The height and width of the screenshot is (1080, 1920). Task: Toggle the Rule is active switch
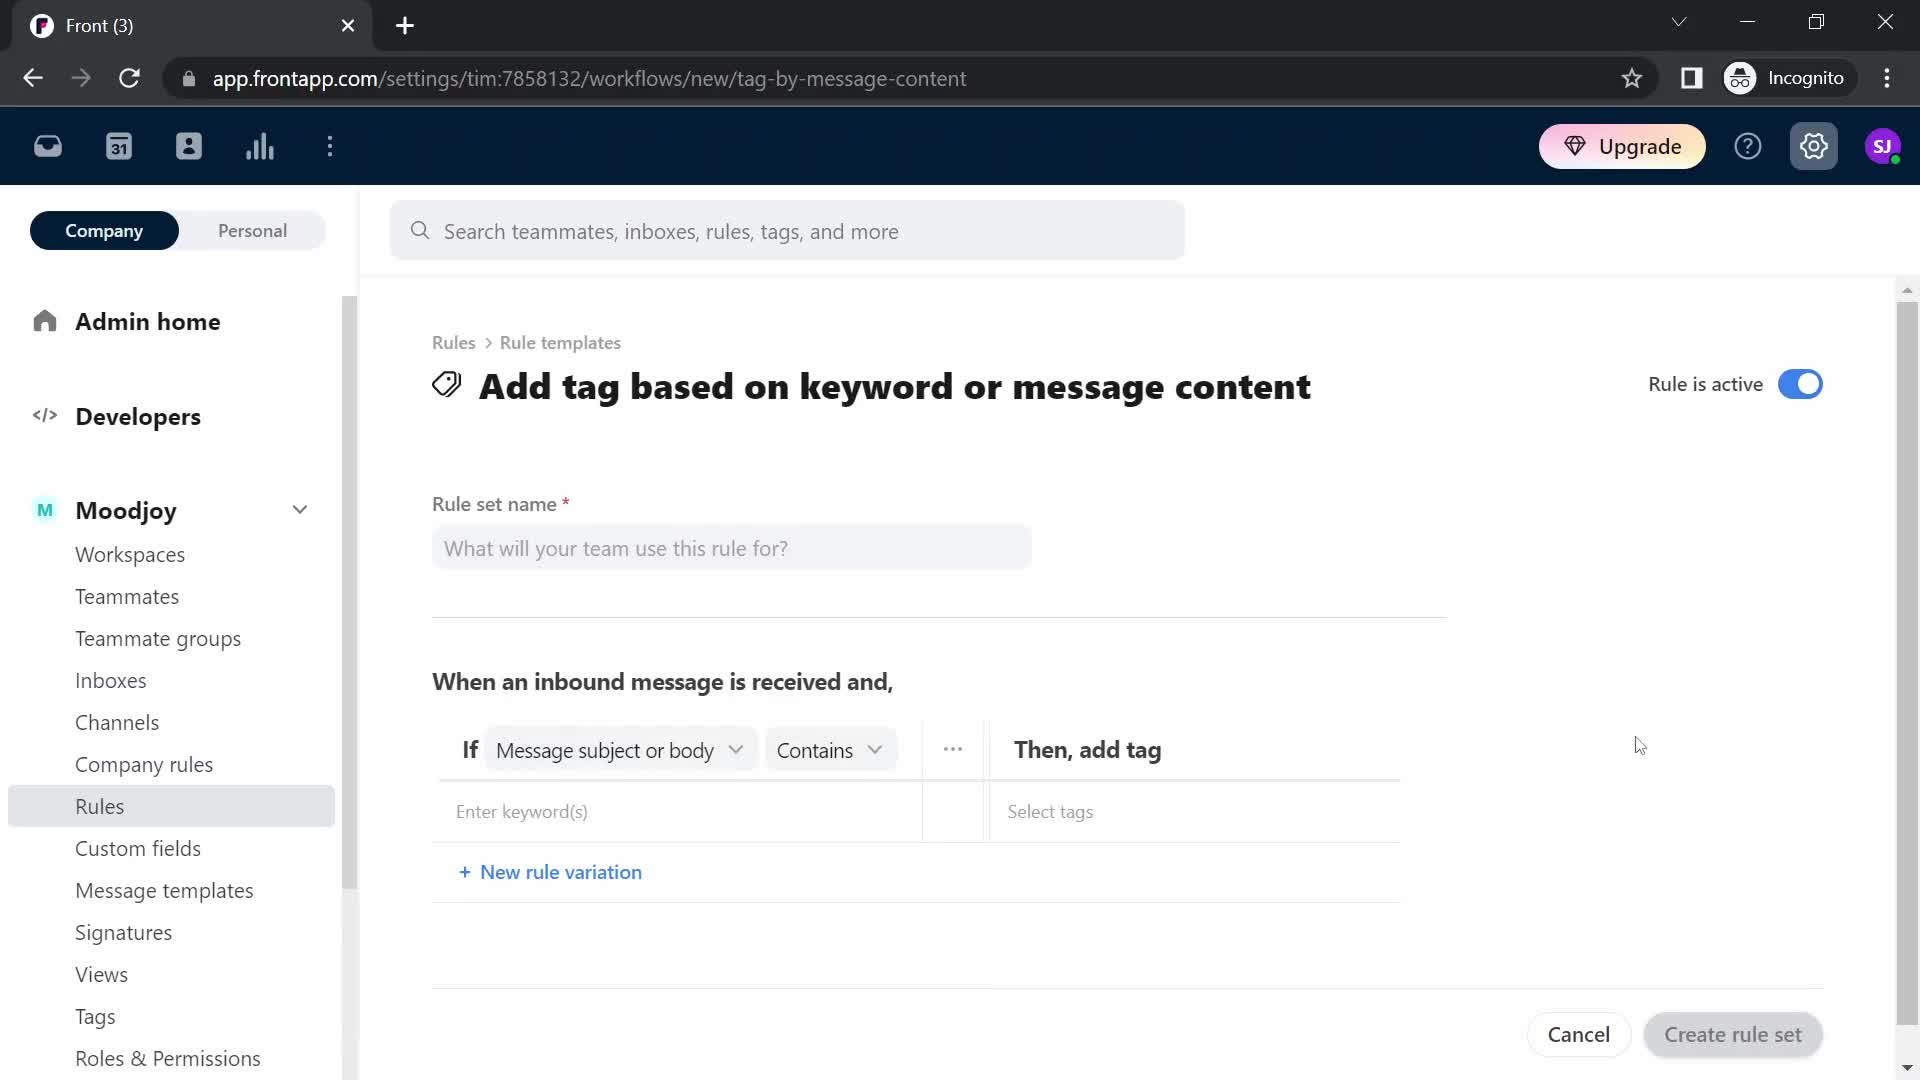(1800, 384)
